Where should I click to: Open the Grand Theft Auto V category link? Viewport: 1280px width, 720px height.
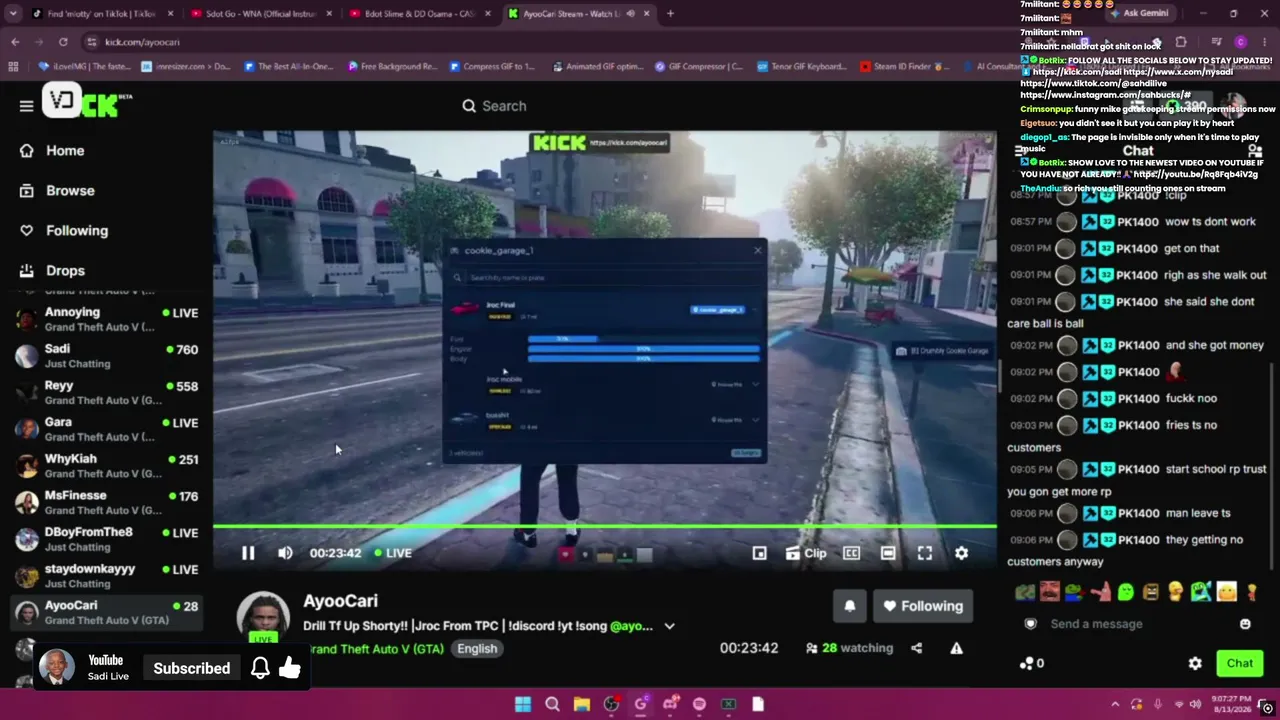pos(375,649)
